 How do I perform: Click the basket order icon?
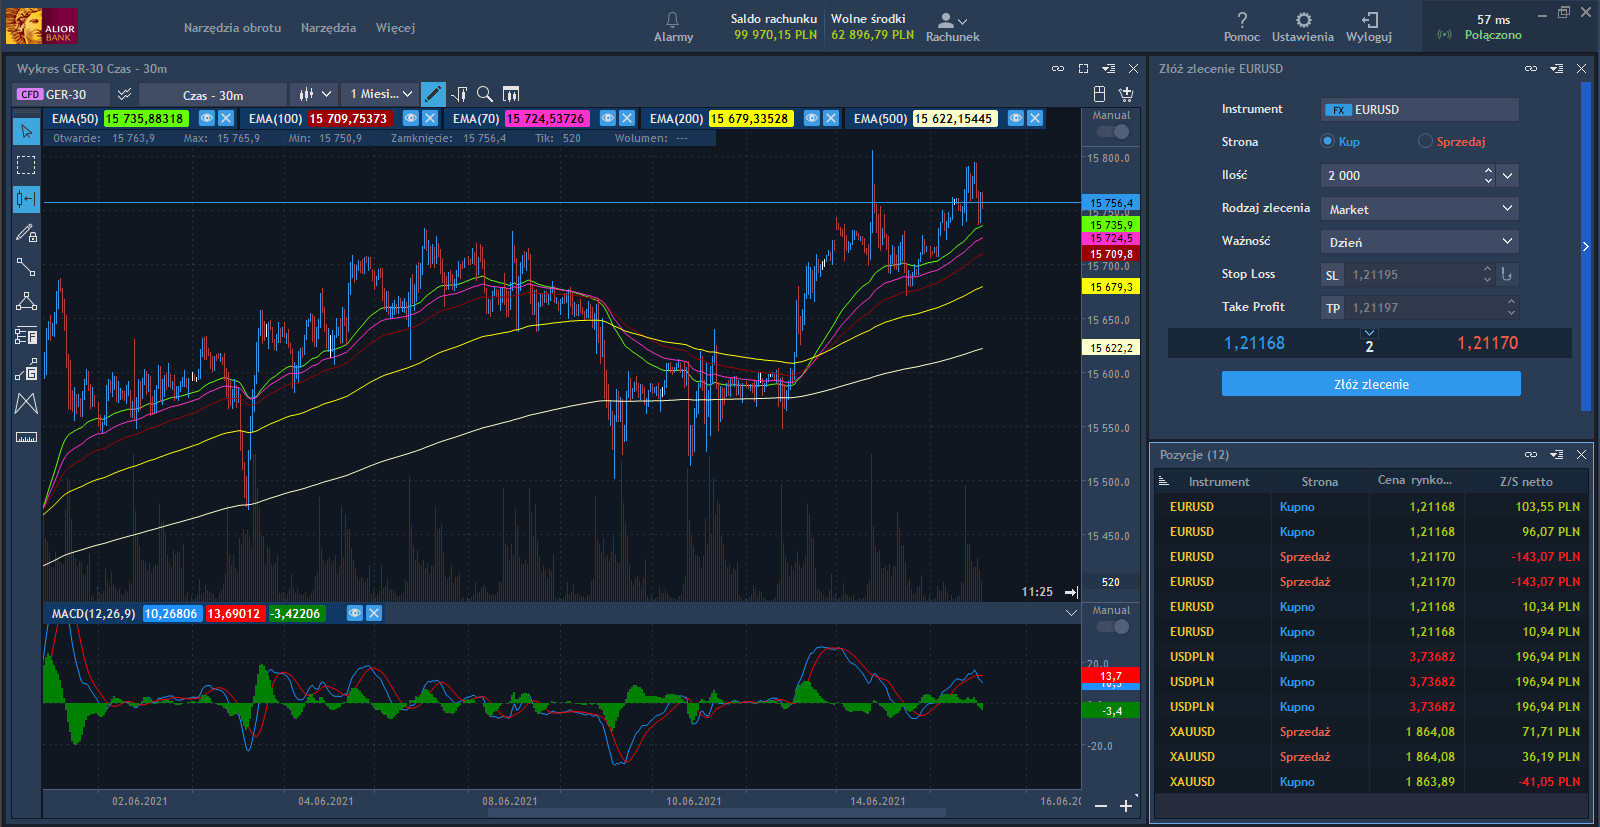(x=1126, y=94)
